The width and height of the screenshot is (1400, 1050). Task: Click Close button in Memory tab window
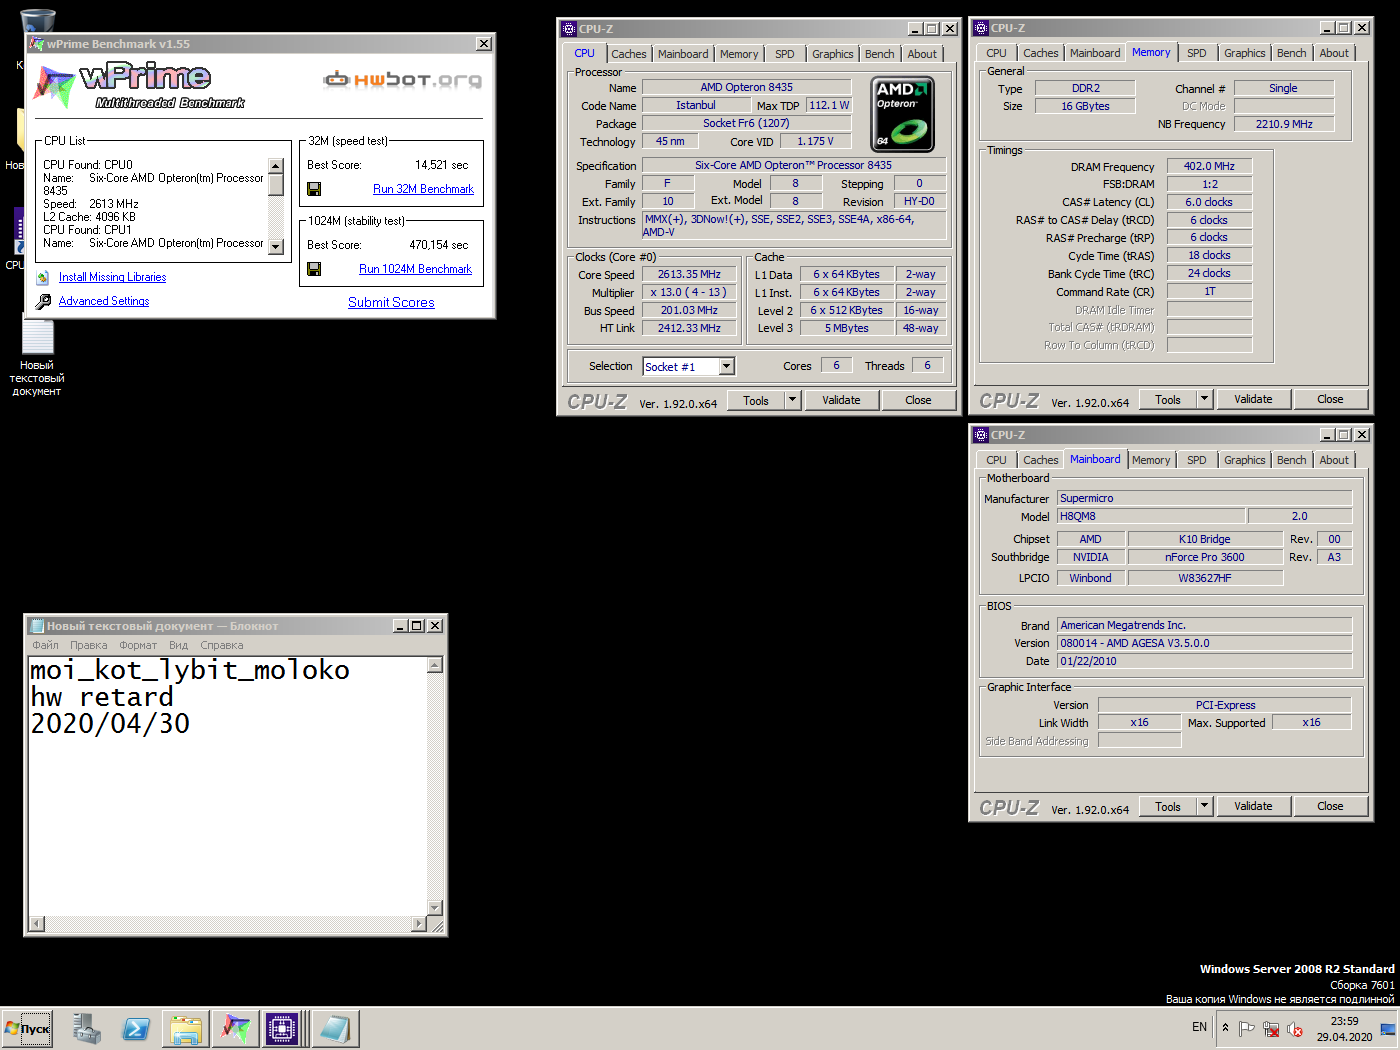1330,399
